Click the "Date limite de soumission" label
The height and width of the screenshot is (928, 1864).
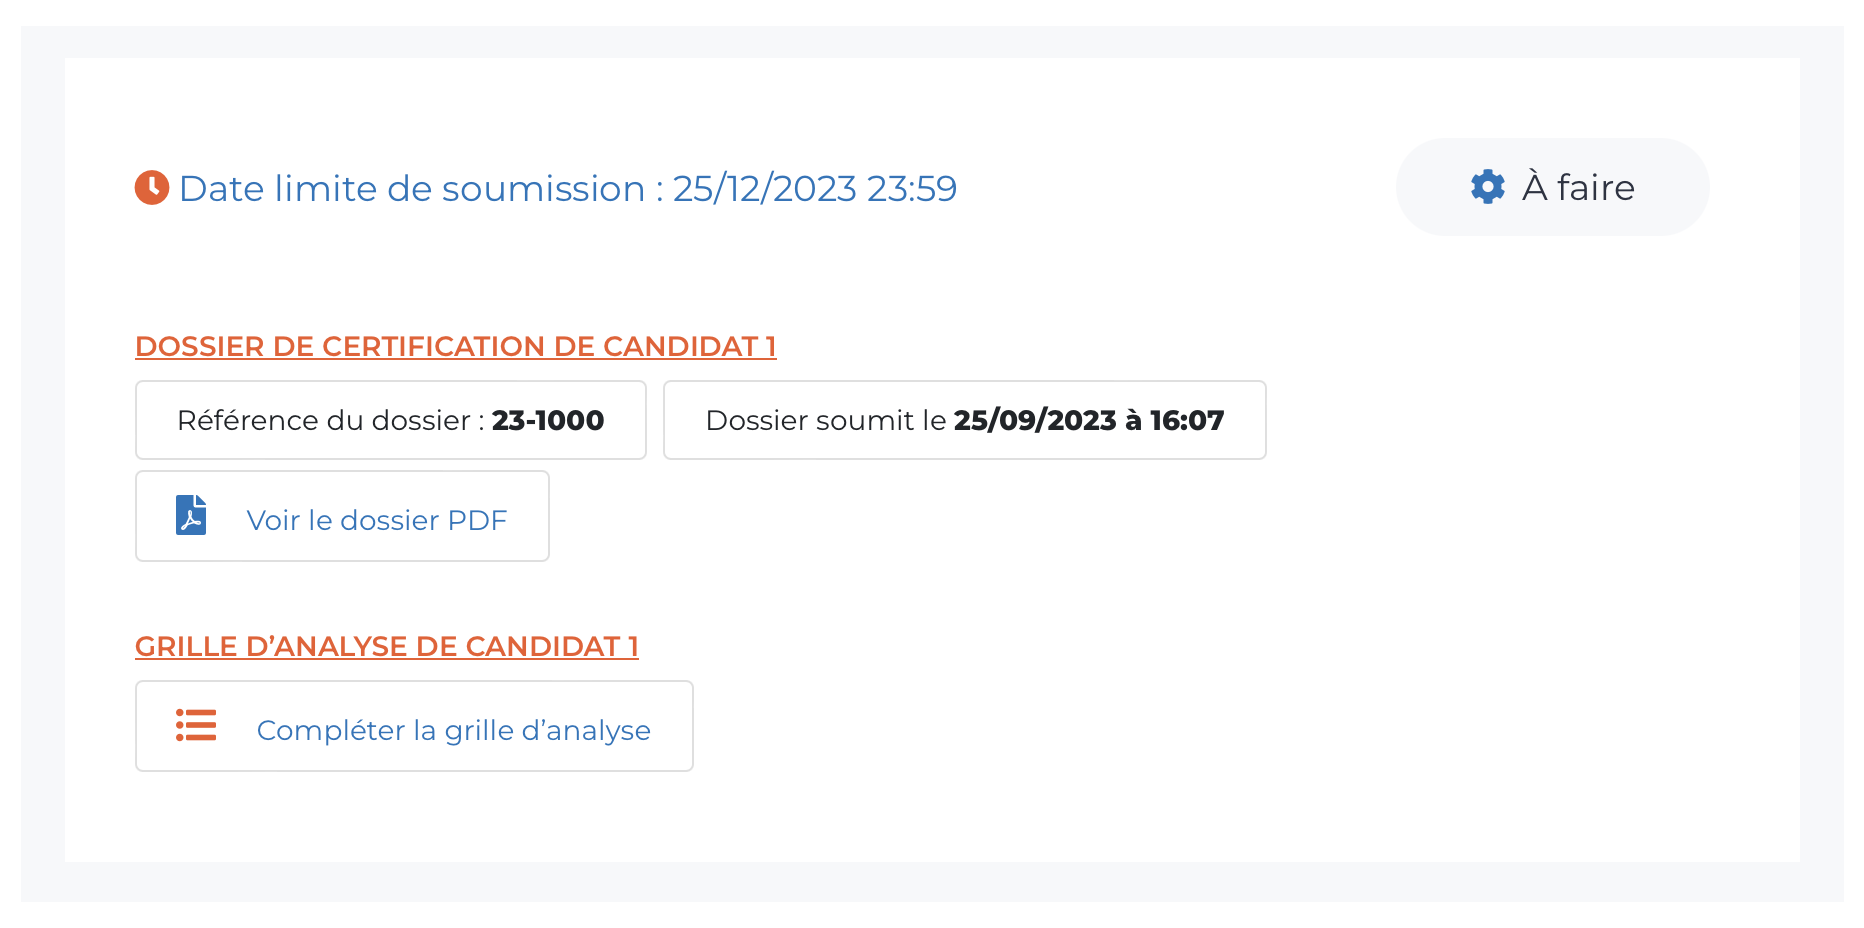point(412,188)
